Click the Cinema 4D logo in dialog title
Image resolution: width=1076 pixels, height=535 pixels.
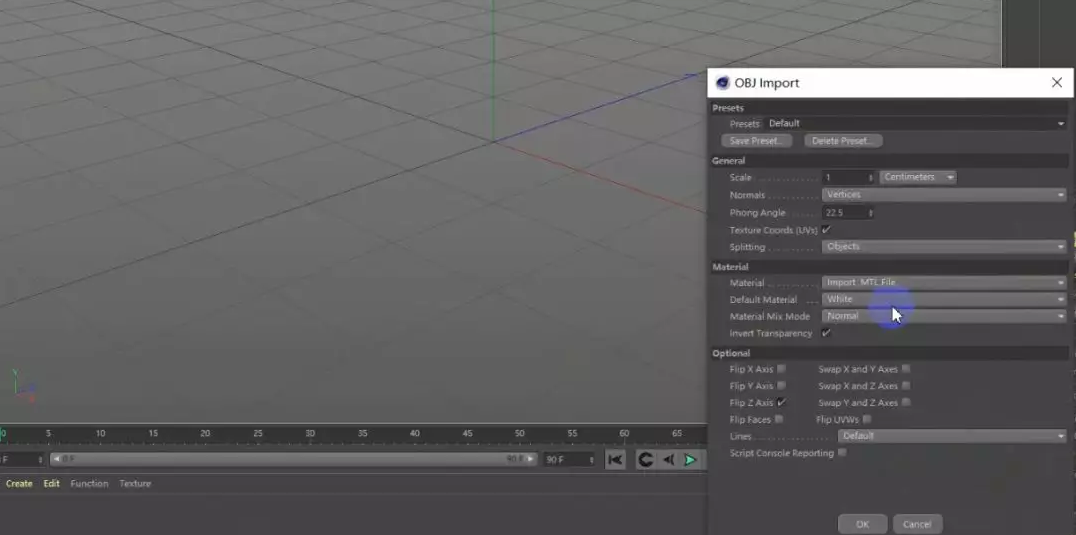click(722, 83)
